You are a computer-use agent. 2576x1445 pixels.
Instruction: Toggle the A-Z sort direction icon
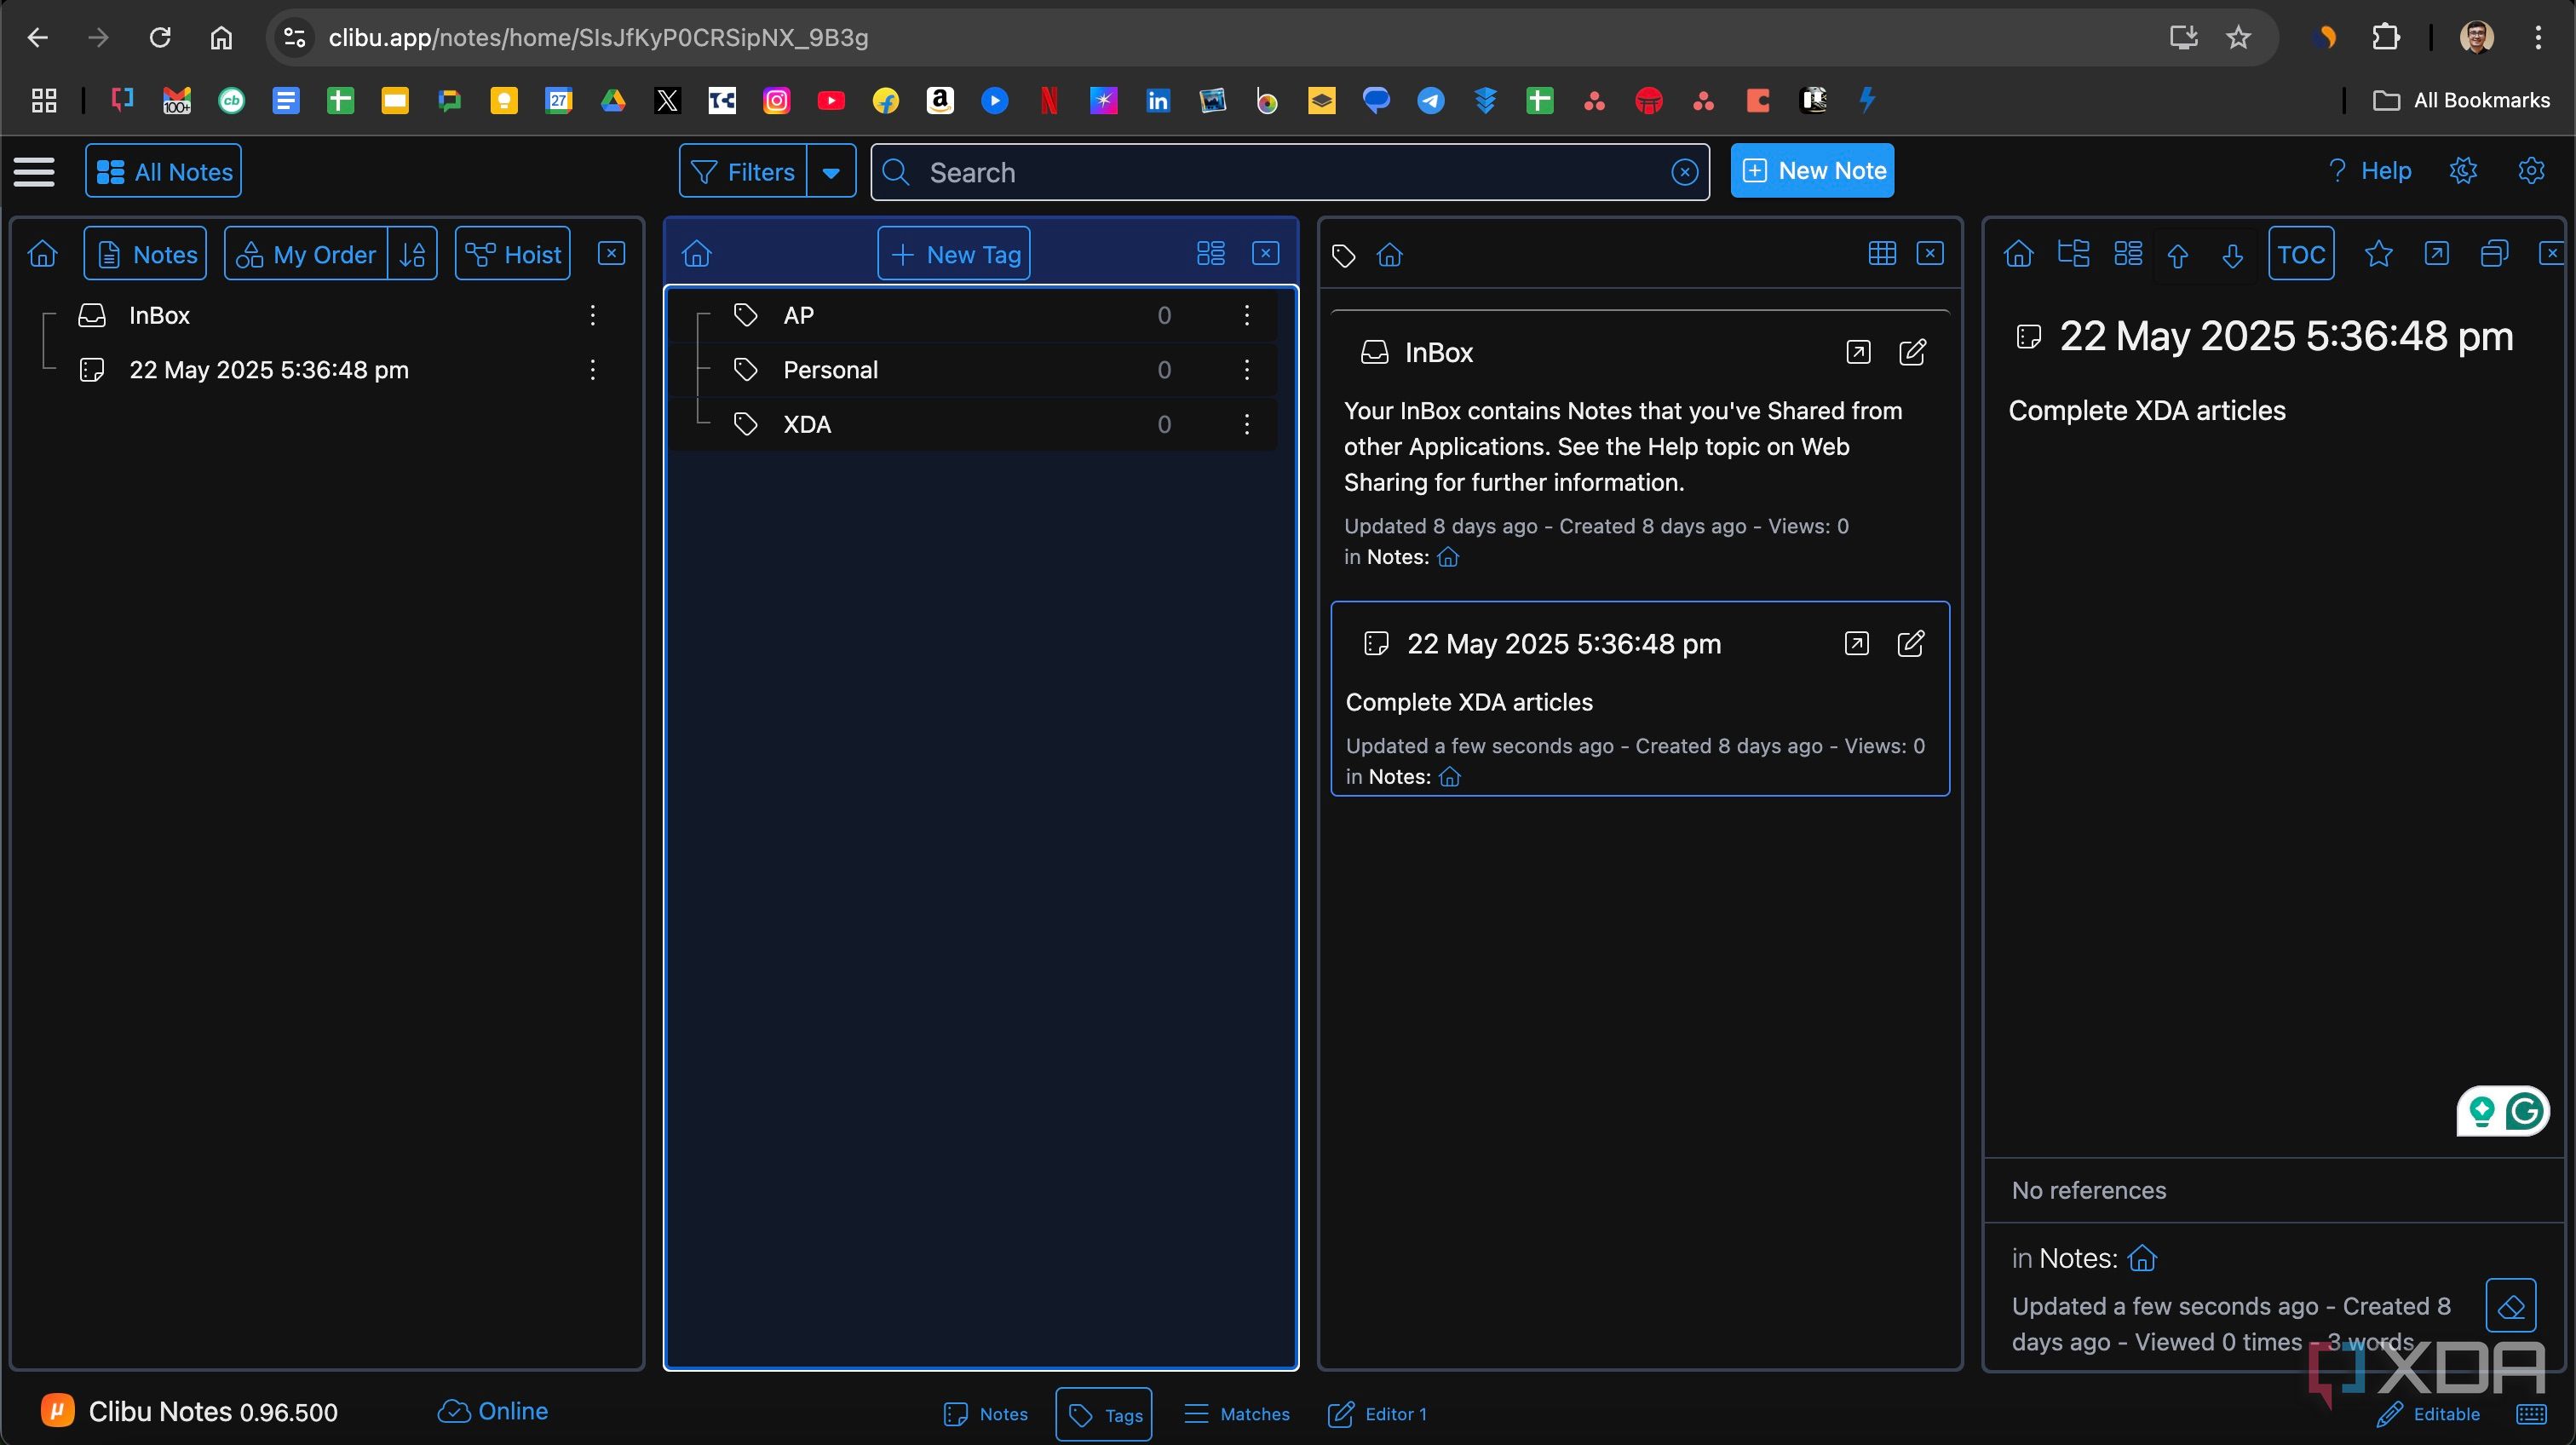[x=413, y=254]
